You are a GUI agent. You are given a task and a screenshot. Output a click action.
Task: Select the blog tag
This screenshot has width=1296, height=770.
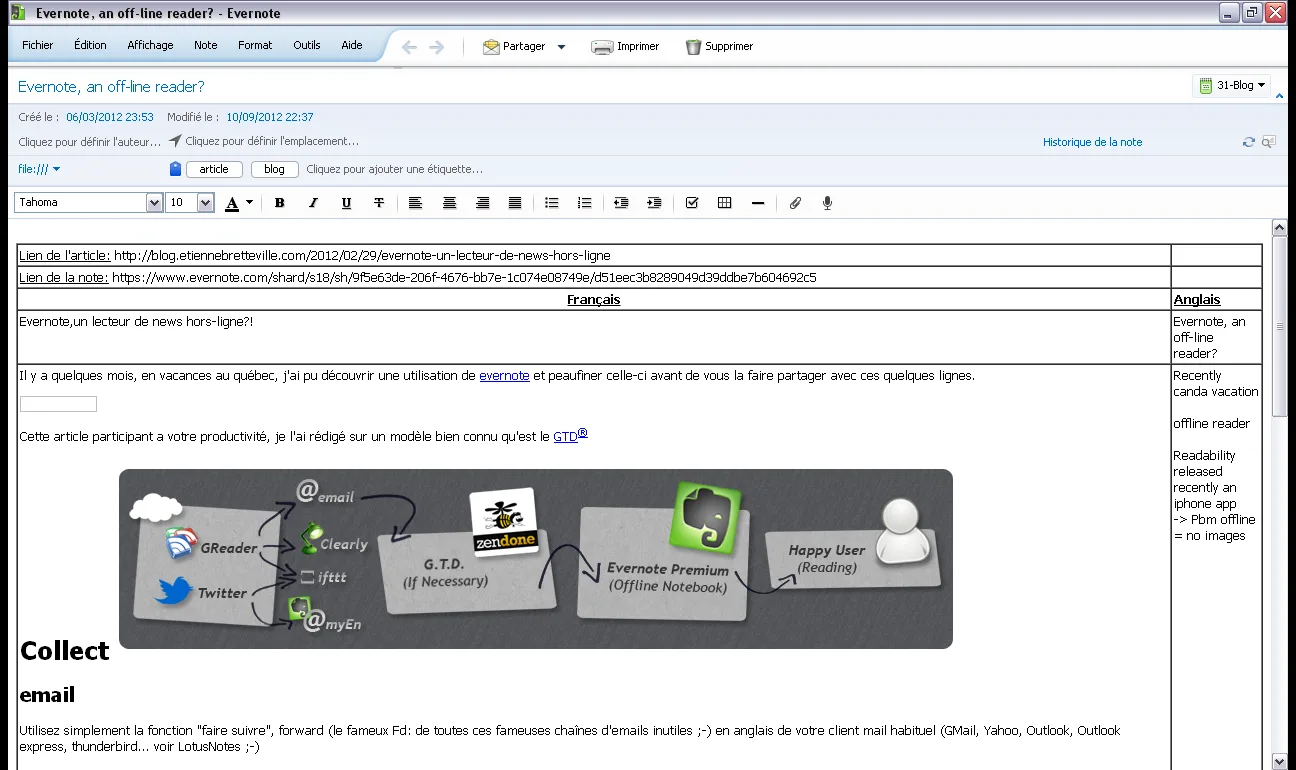point(274,169)
